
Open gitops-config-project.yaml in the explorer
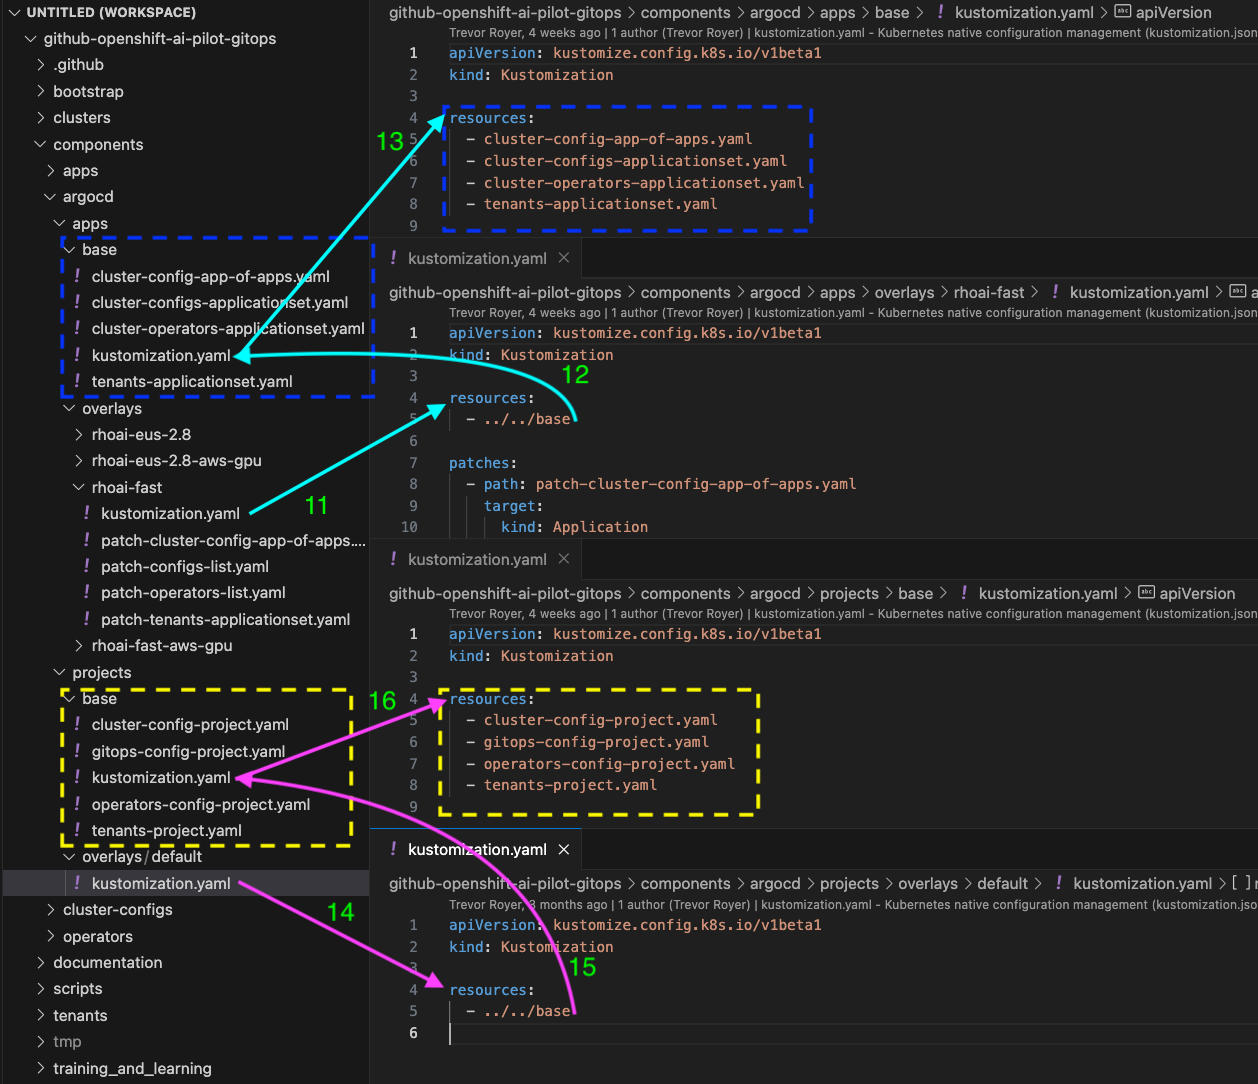(x=188, y=751)
